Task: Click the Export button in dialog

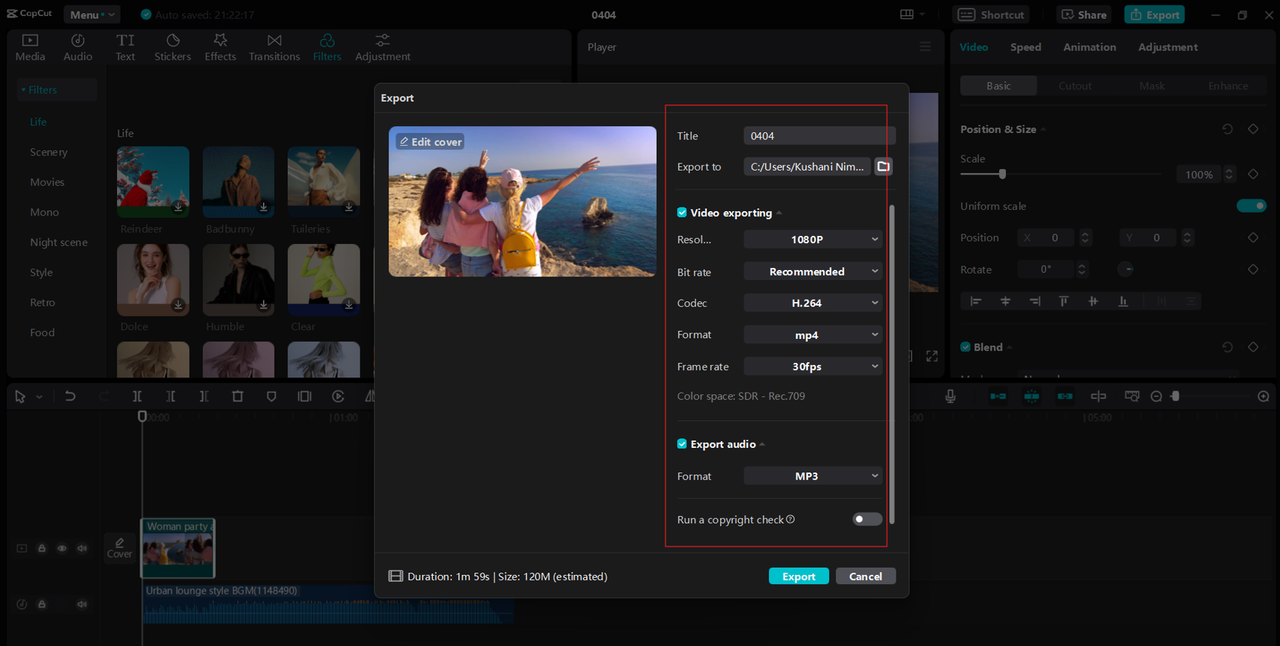Action: pos(798,576)
